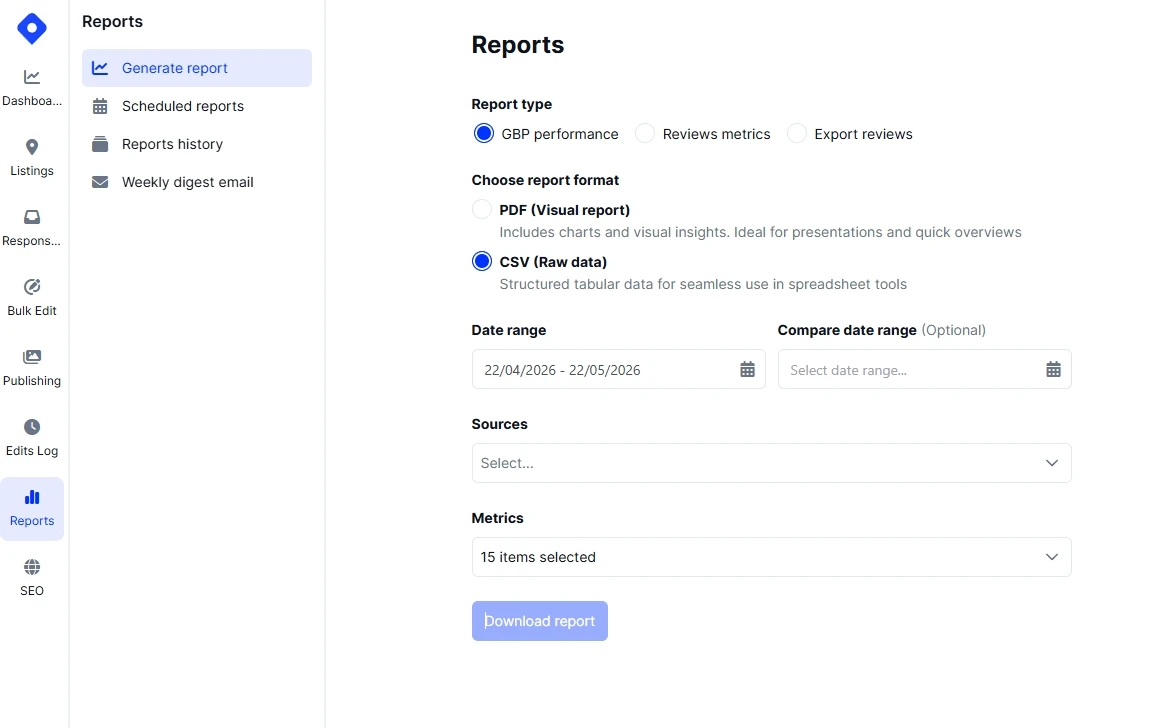This screenshot has height=728, width=1161.
Task: Click the Weekly digest email envelope icon
Action: tap(100, 182)
